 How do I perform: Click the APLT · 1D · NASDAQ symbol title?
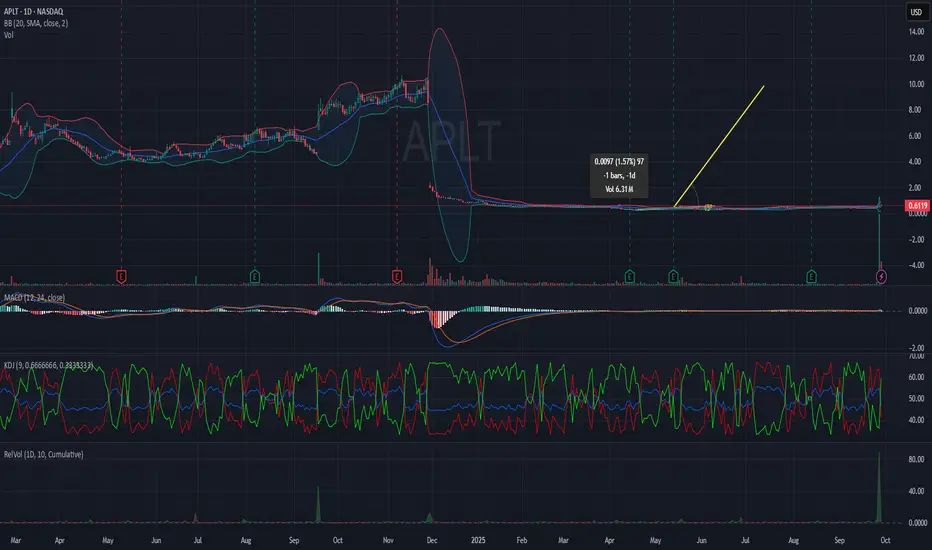(33, 11)
